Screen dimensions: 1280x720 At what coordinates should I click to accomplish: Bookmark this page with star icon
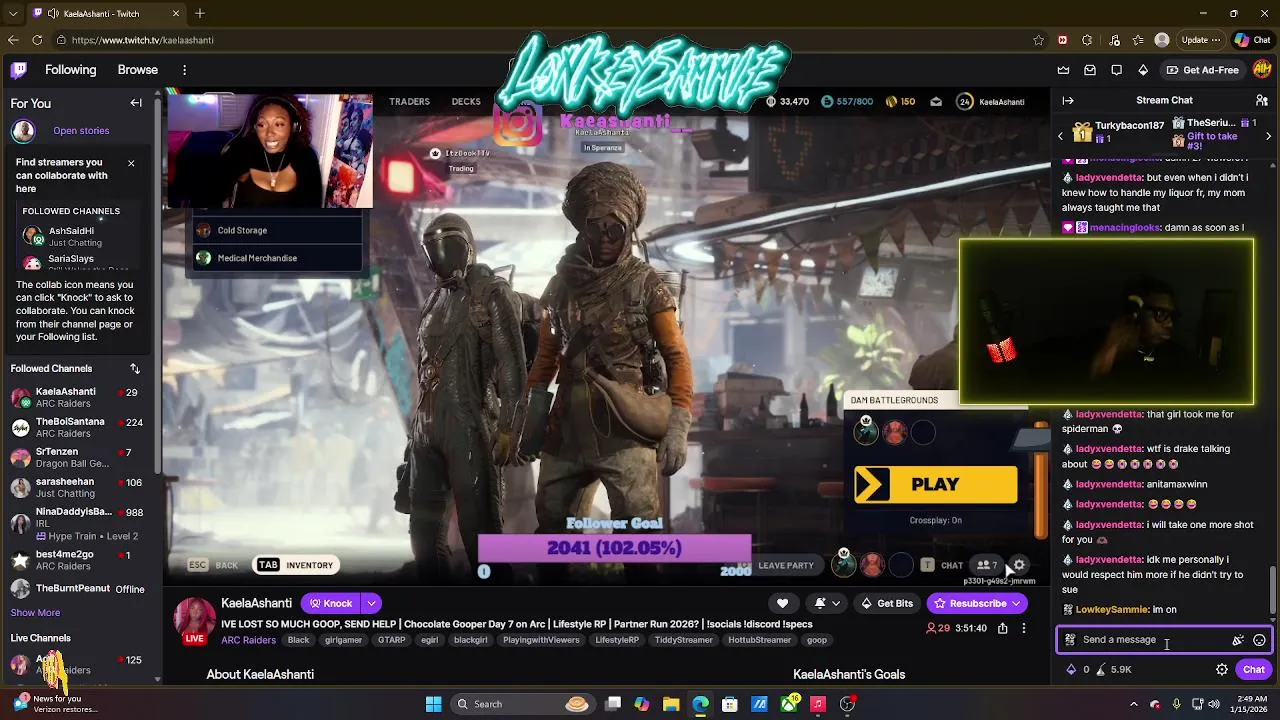coord(1038,40)
